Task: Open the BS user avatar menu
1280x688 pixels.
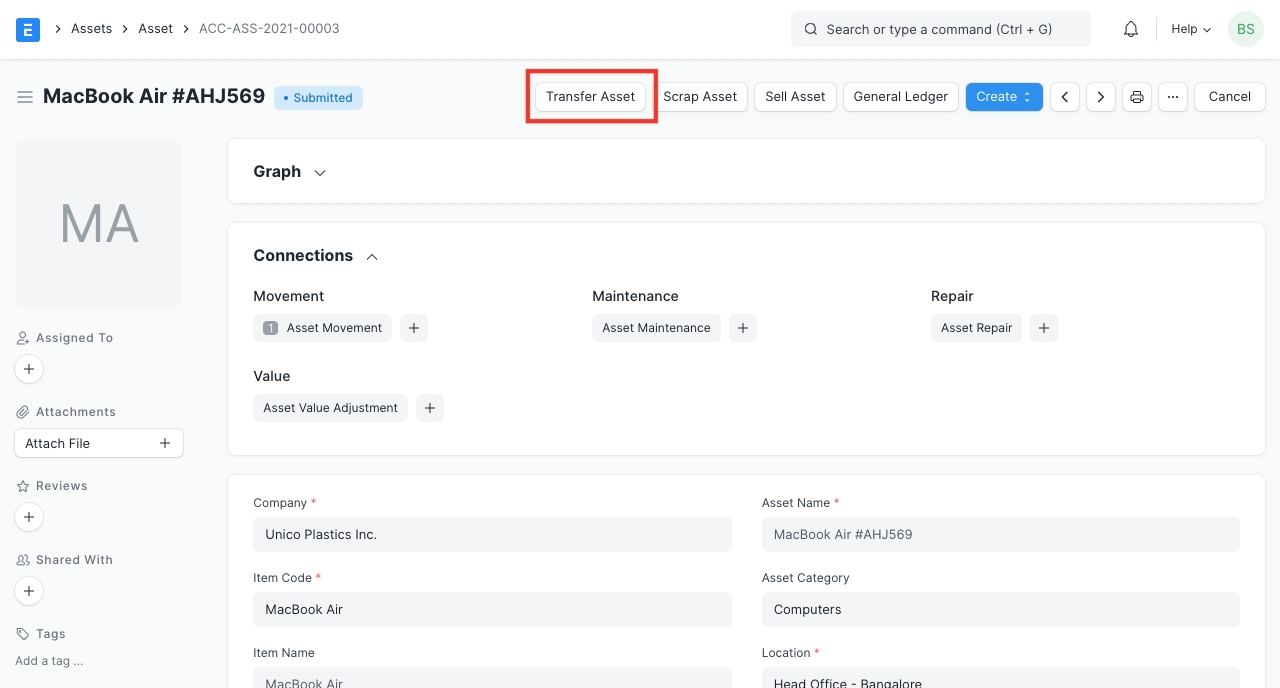Action: 1245,29
